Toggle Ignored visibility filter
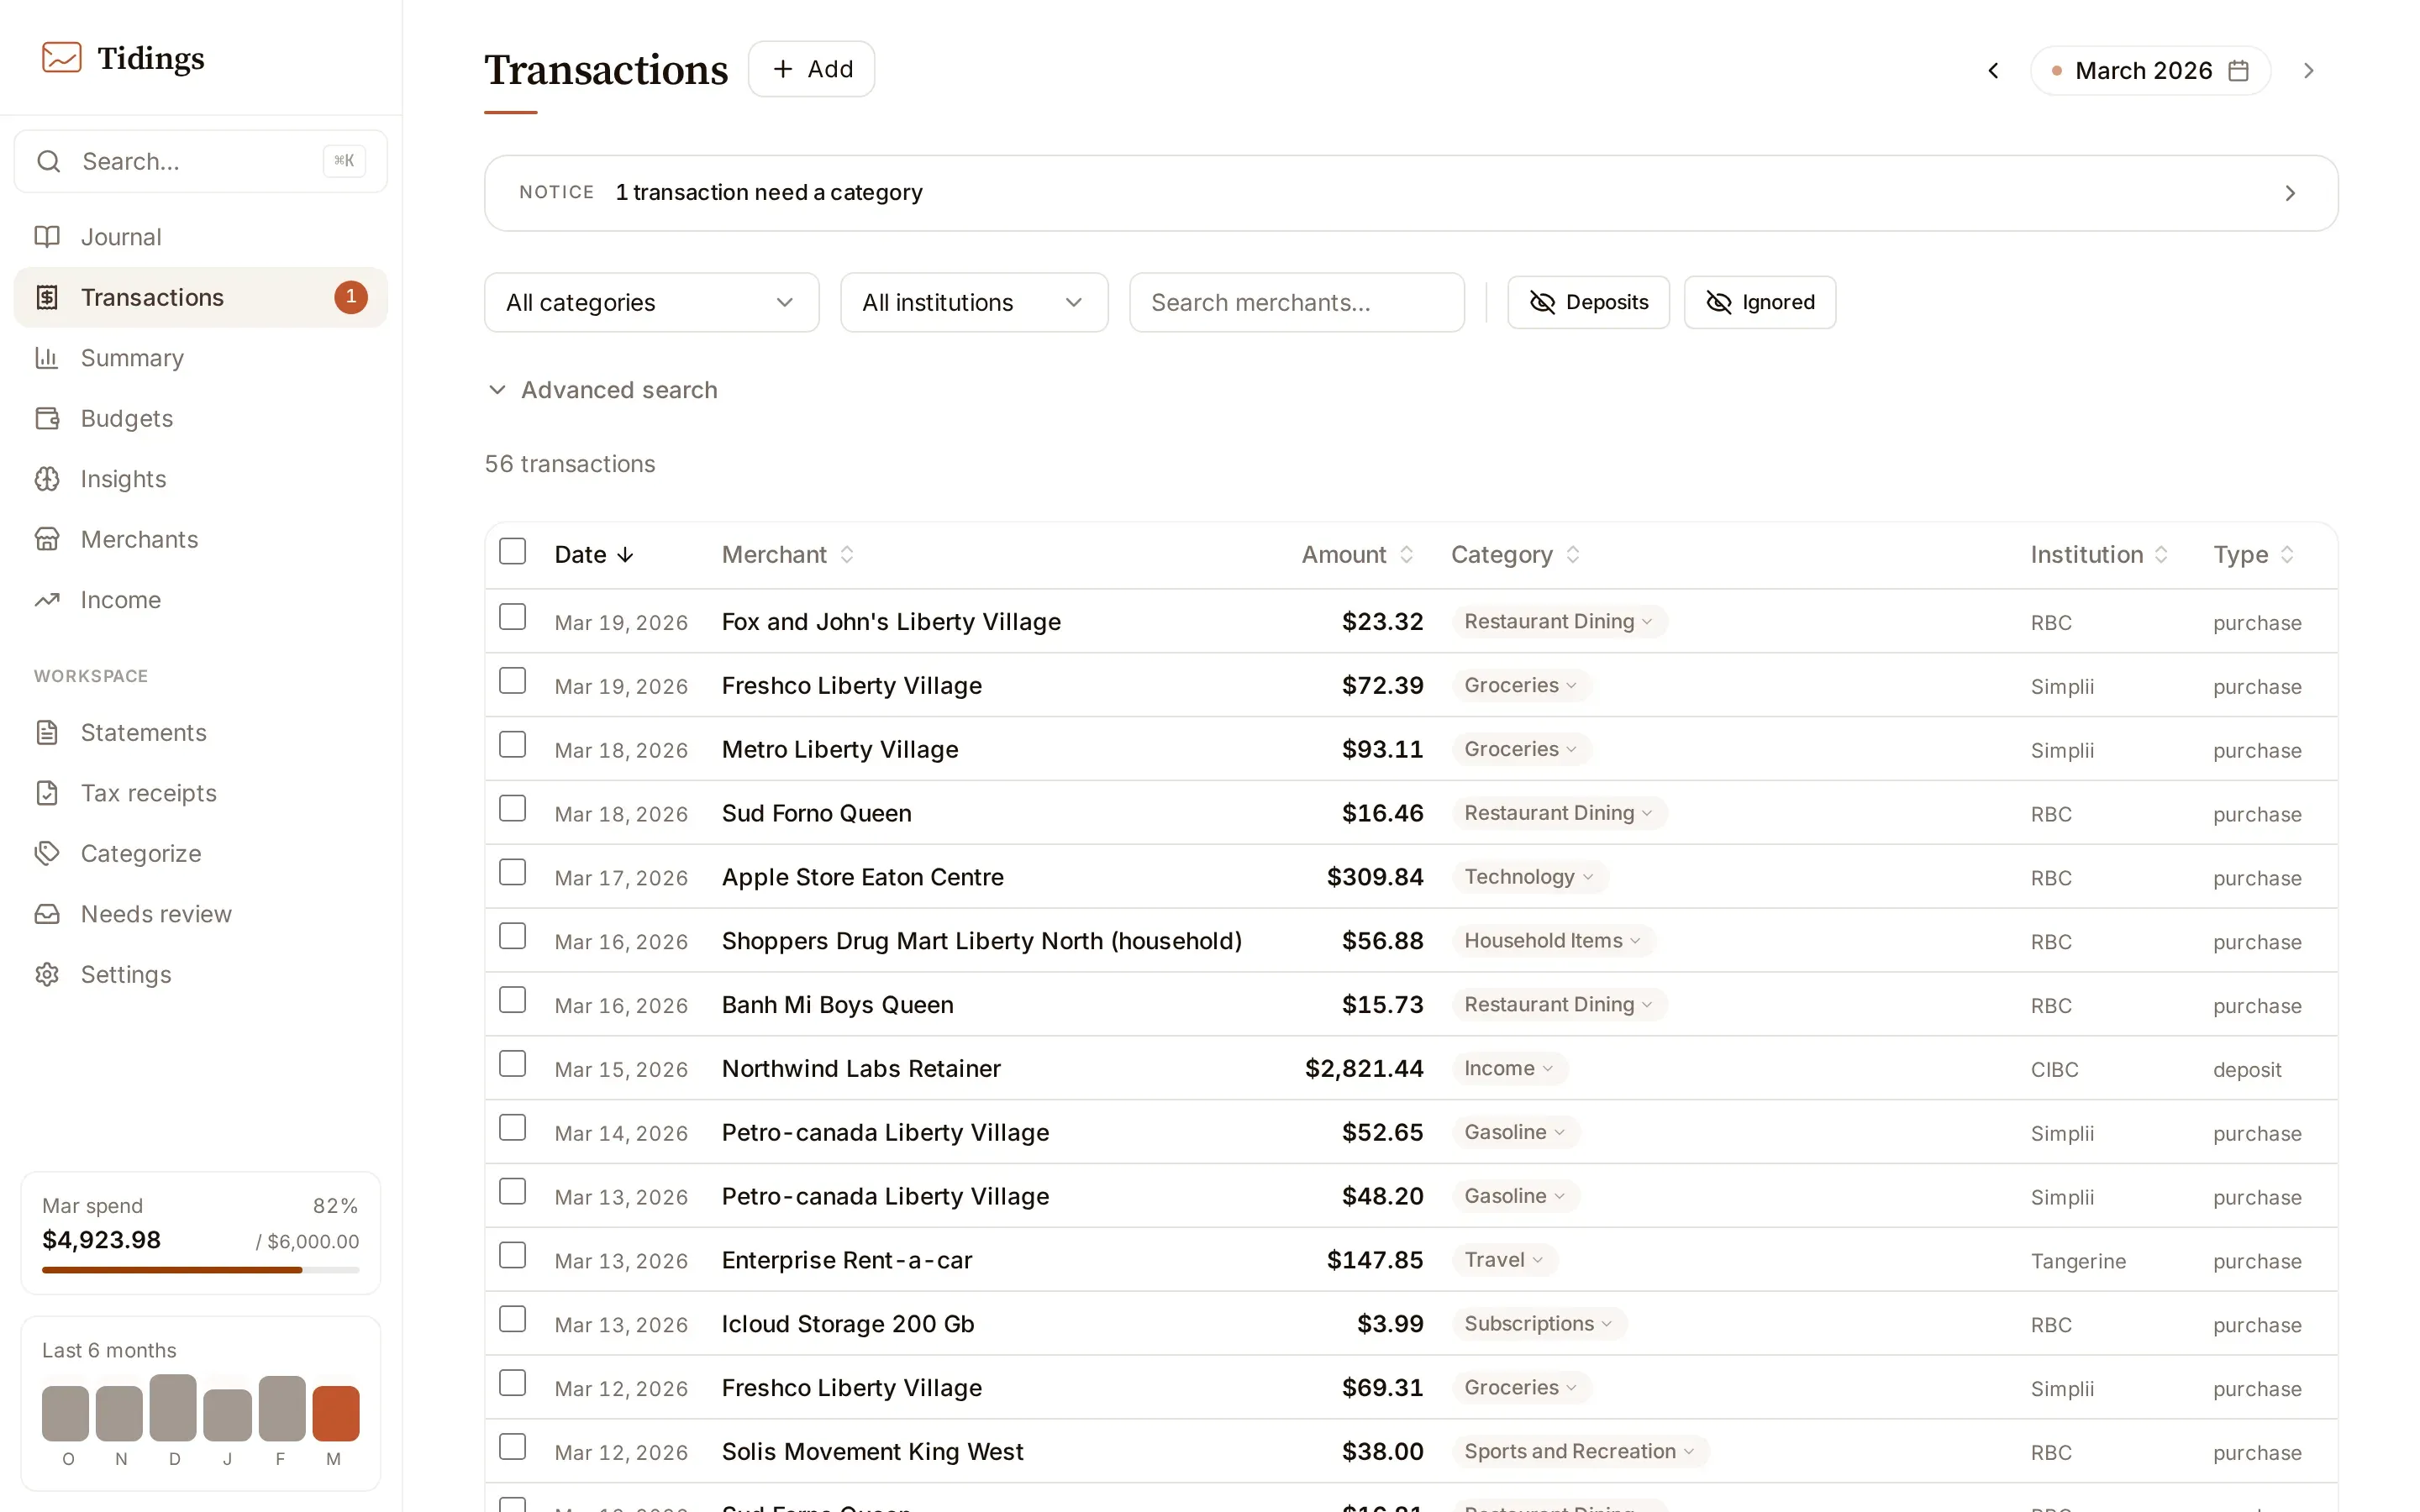2420x1512 pixels. 1760,302
